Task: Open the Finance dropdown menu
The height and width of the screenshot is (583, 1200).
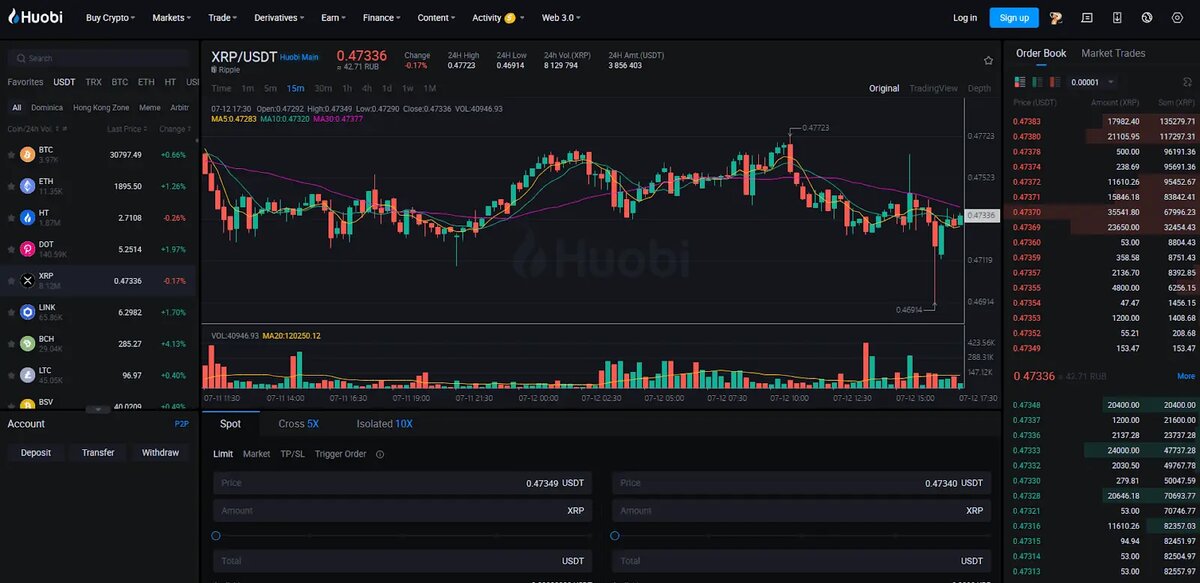Action: coord(381,17)
